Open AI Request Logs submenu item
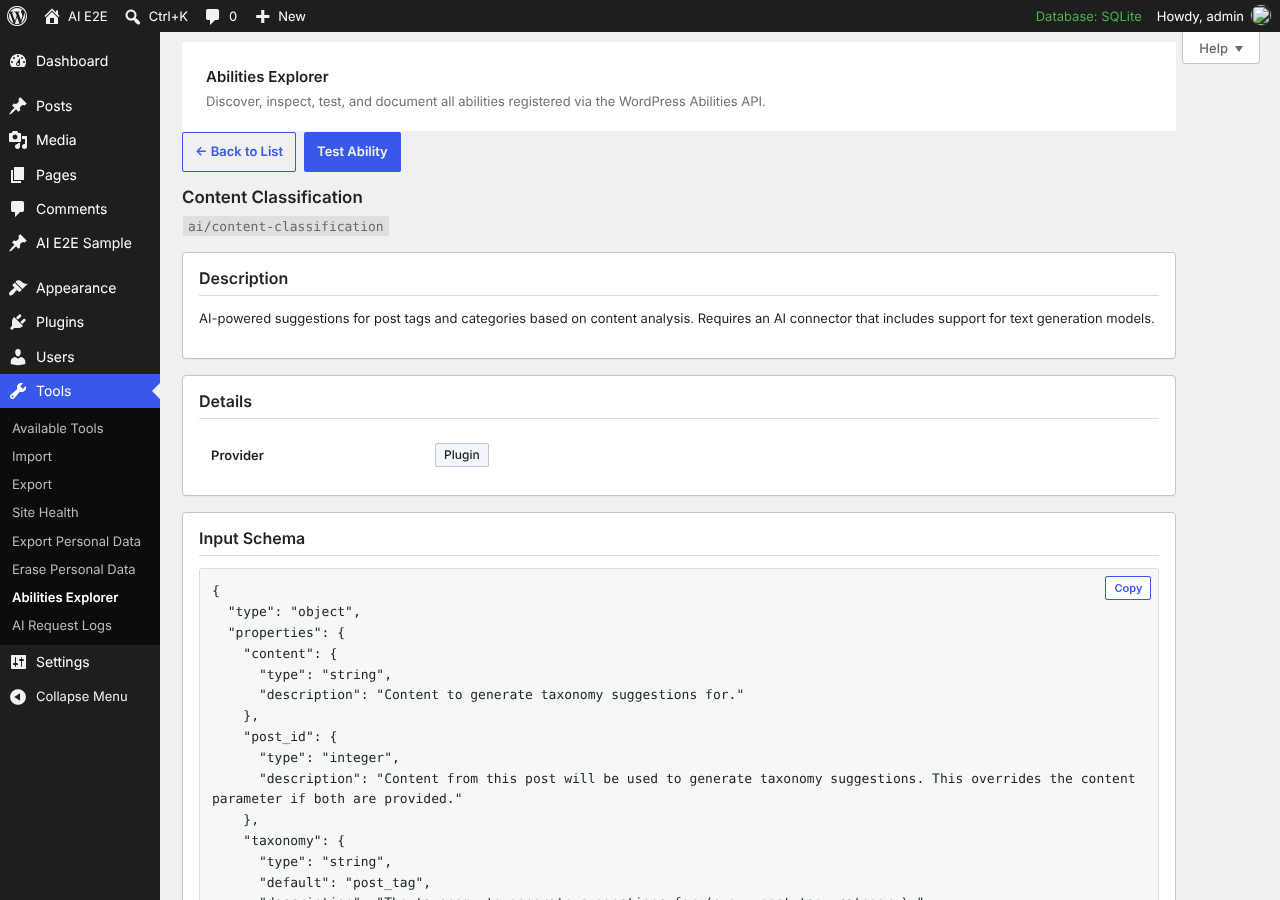 tap(62, 625)
